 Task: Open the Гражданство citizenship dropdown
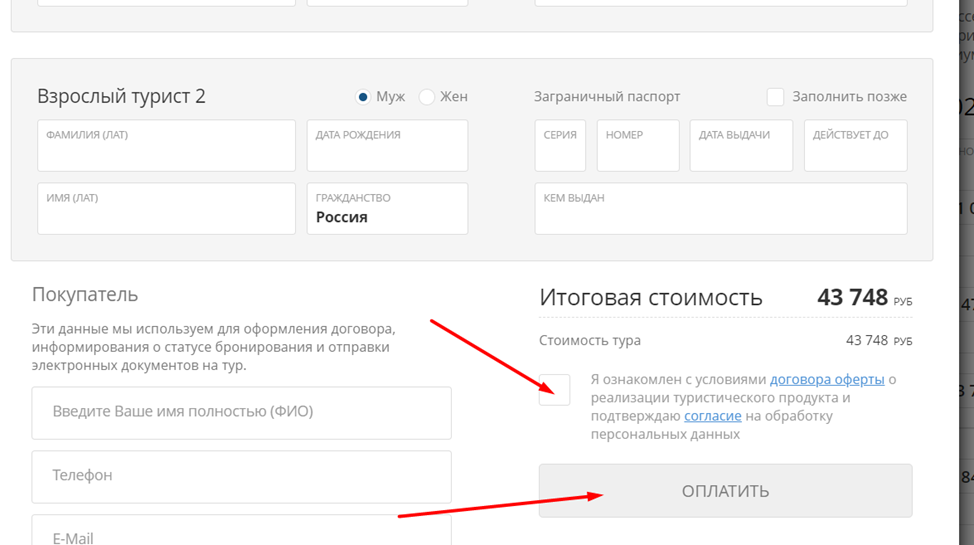click(387, 209)
